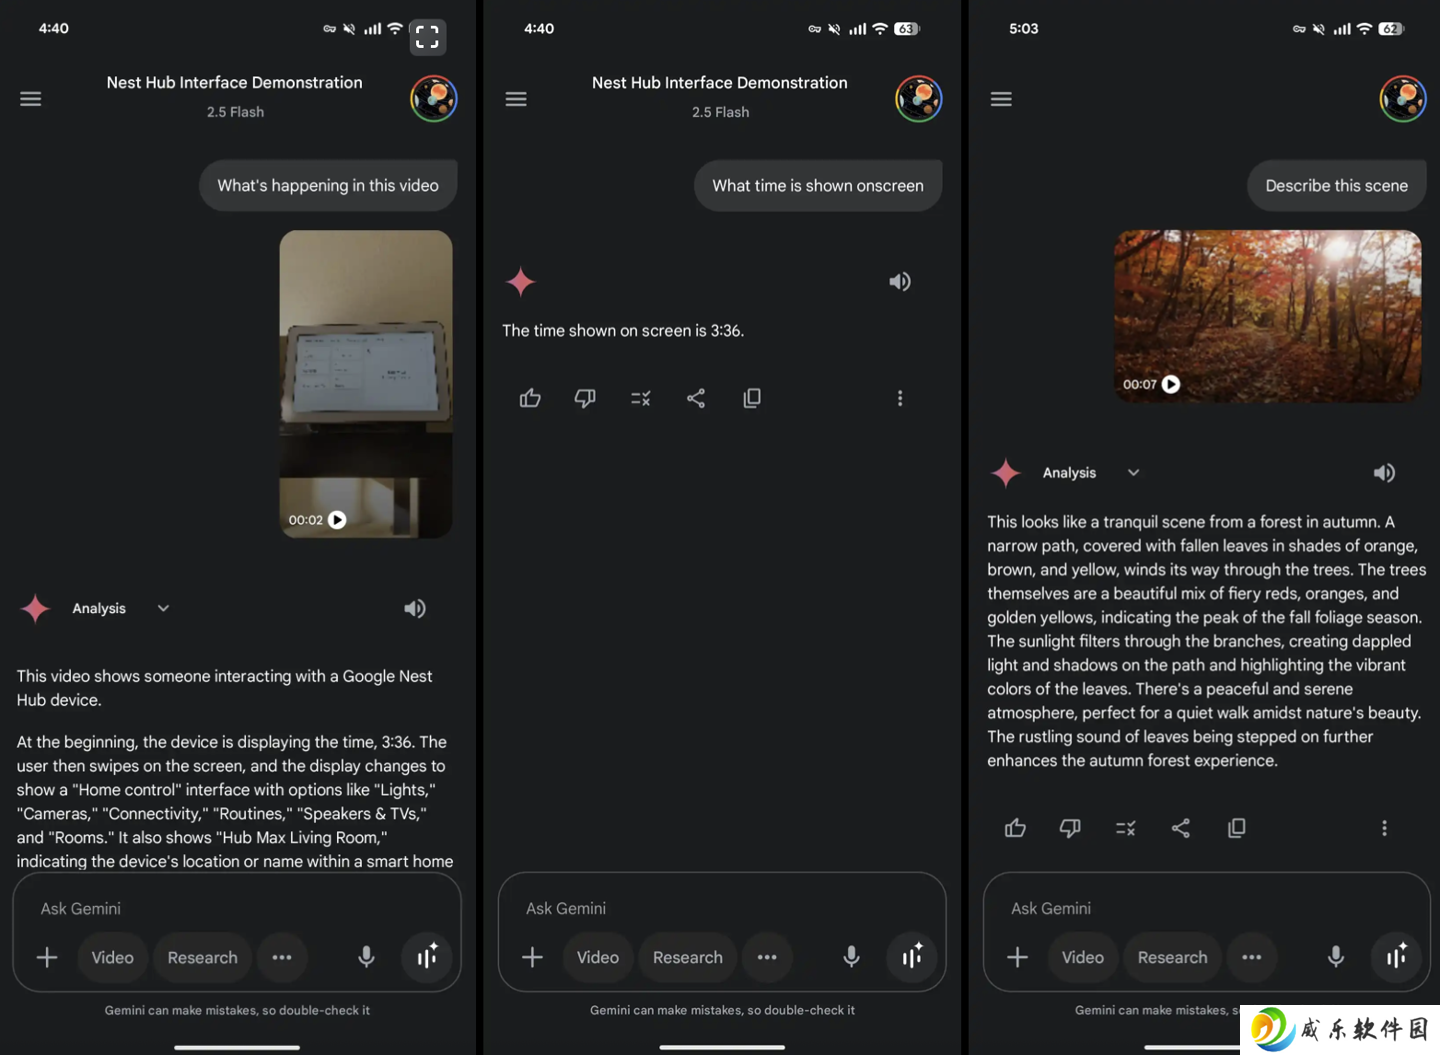Image resolution: width=1440 pixels, height=1055 pixels.
Task: Select Research chip in middle screen
Action: 688,957
